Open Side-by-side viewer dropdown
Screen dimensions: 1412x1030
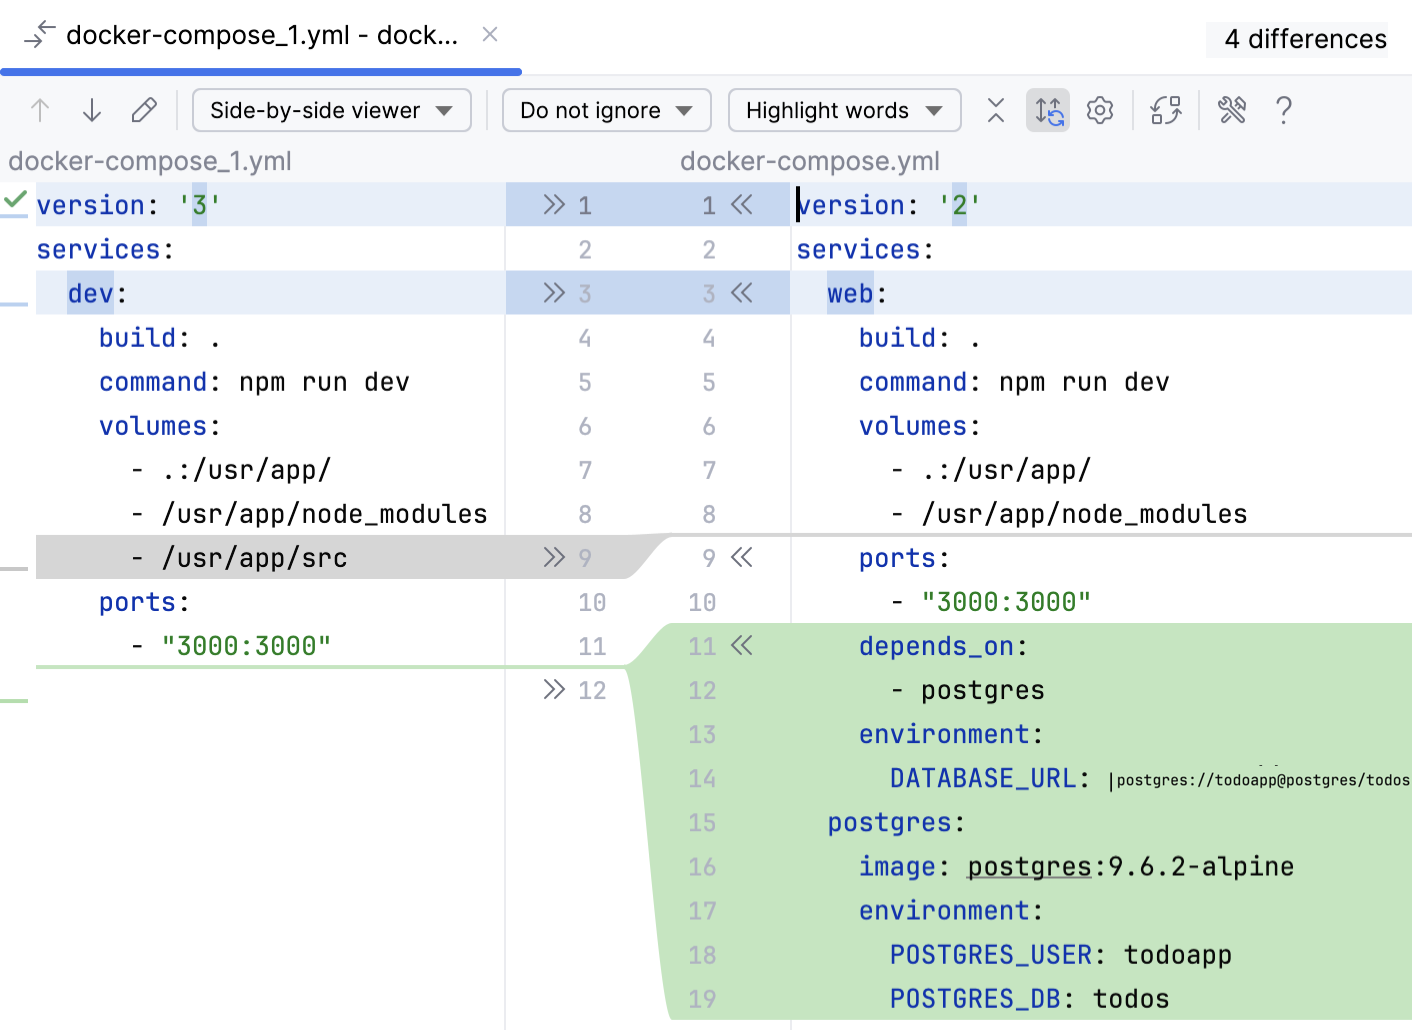[331, 110]
